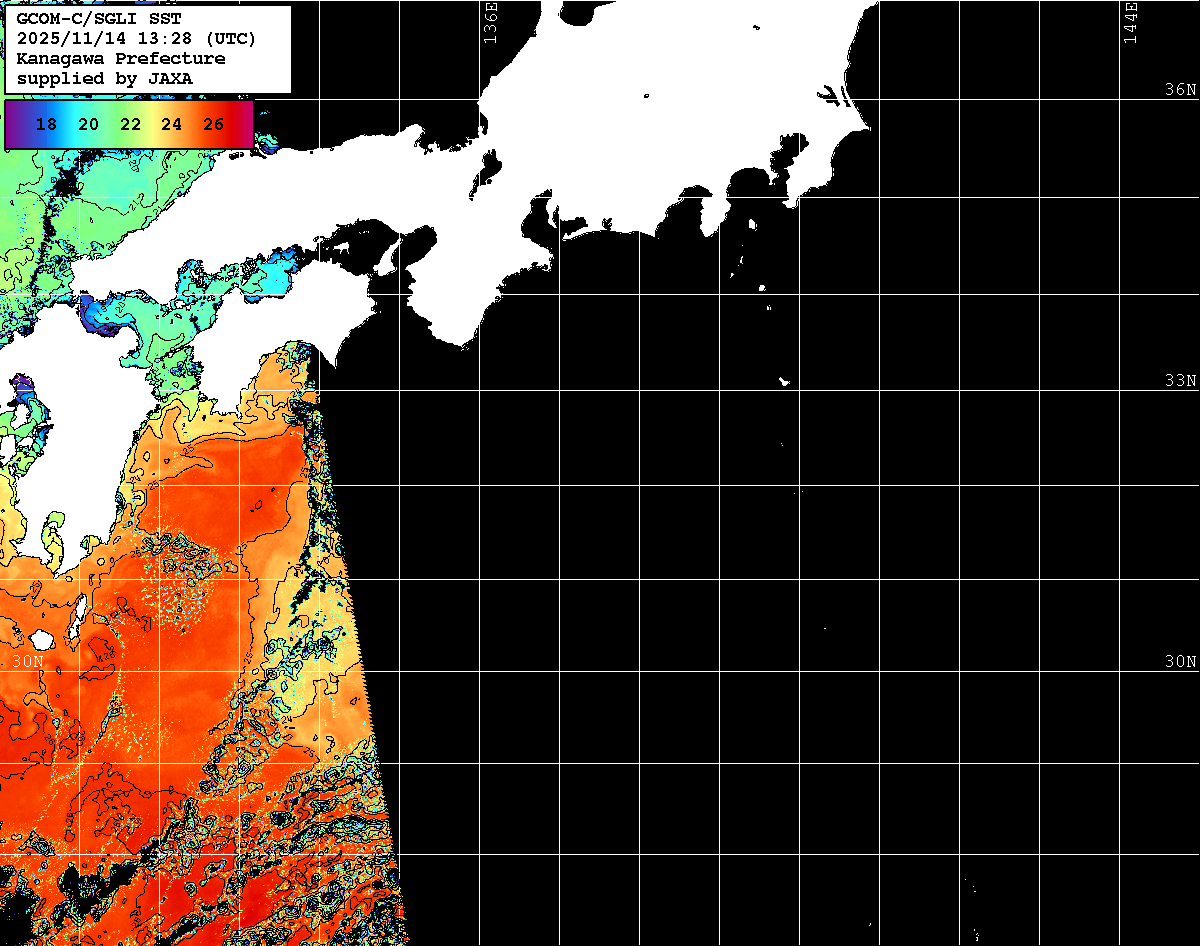Select the 33N latitude label
The width and height of the screenshot is (1200, 946).
pos(1180,381)
